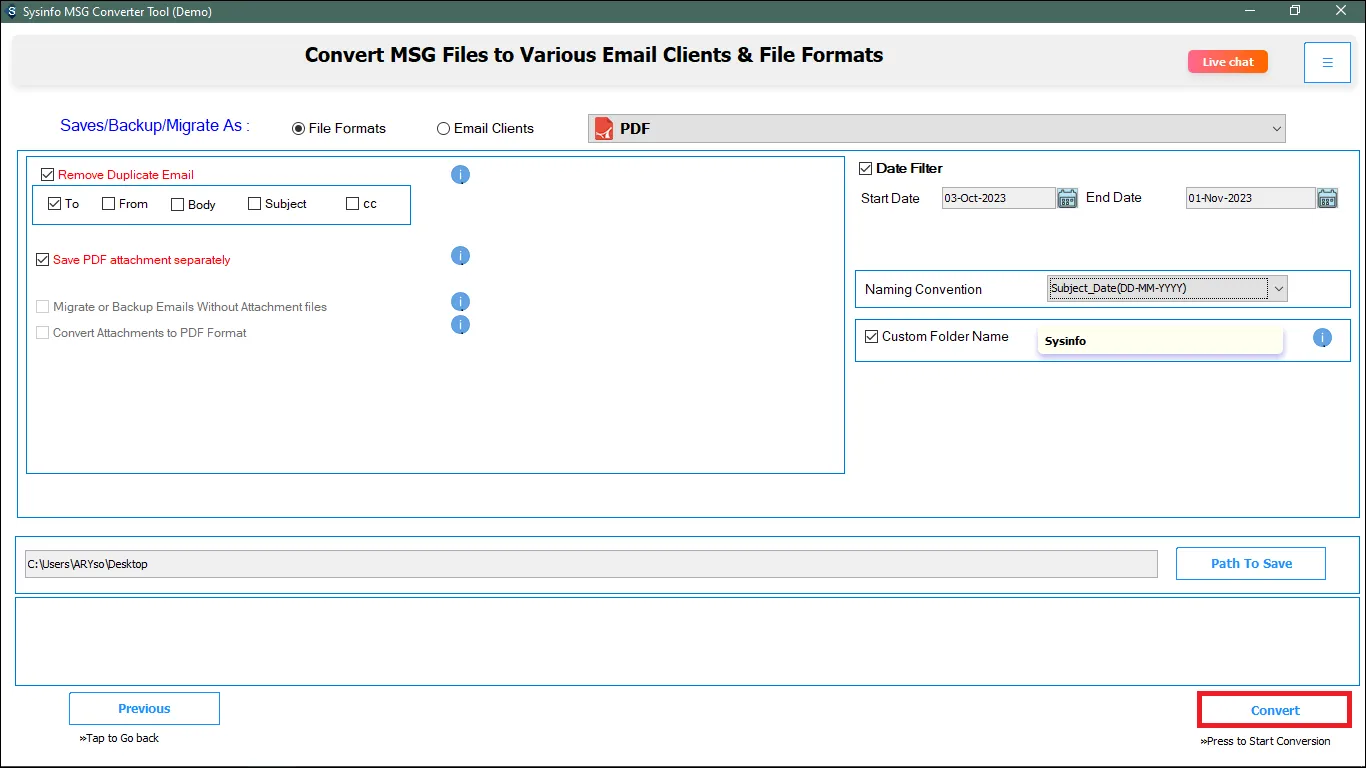Enable the Body duplicate filter checkbox
The height and width of the screenshot is (768, 1366).
point(177,205)
